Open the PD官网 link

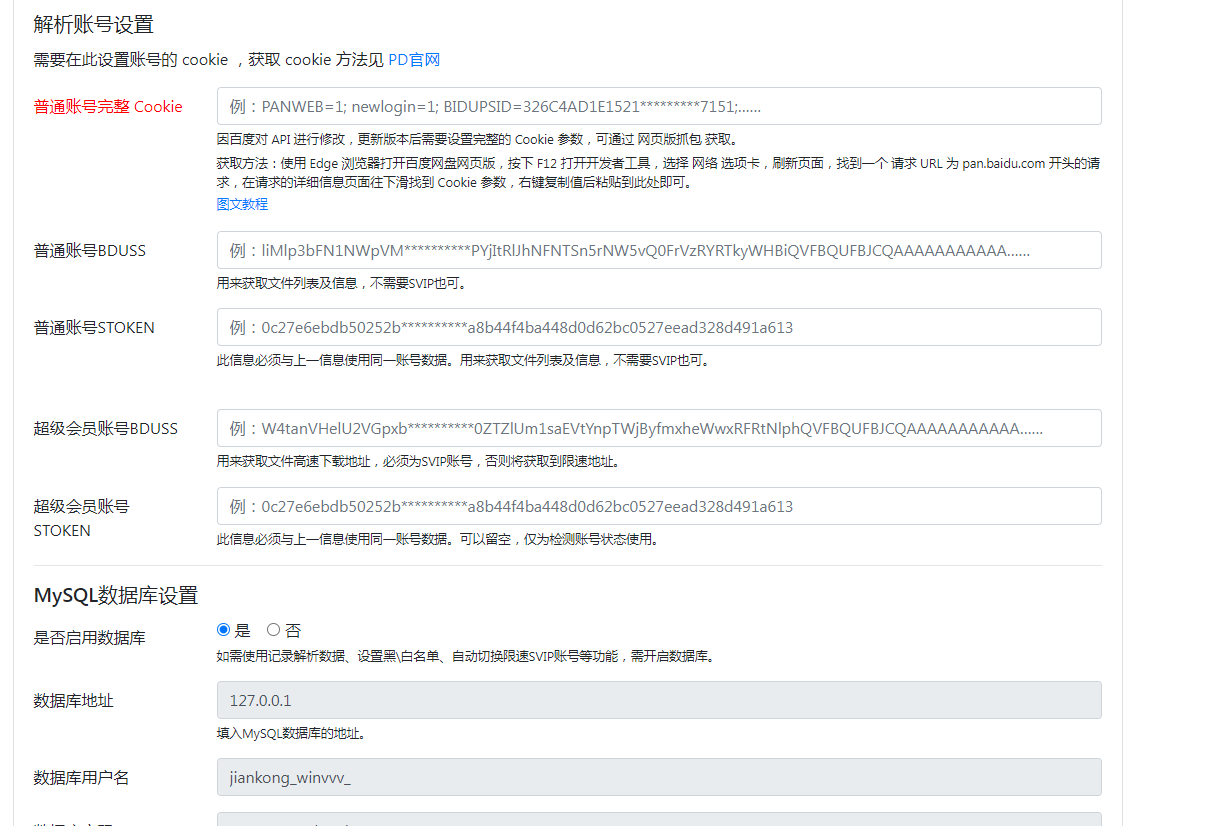pyautogui.click(x=414, y=59)
